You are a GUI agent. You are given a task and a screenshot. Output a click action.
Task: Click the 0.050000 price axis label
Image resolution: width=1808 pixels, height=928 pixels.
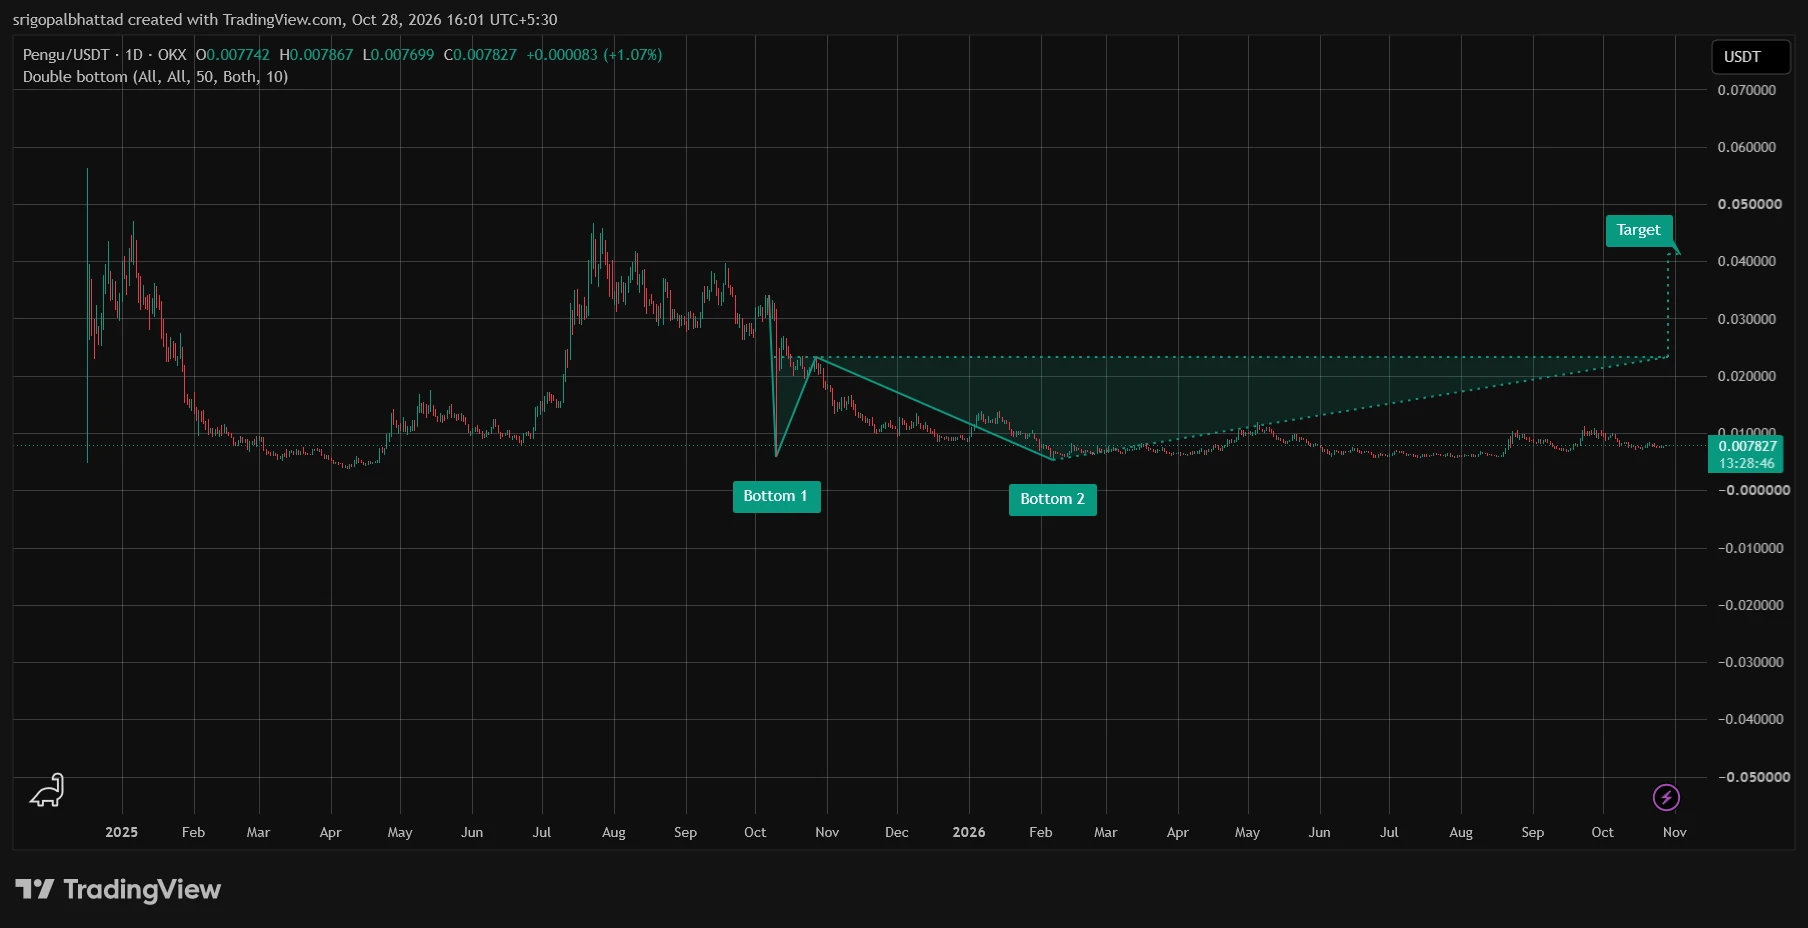(x=1749, y=204)
